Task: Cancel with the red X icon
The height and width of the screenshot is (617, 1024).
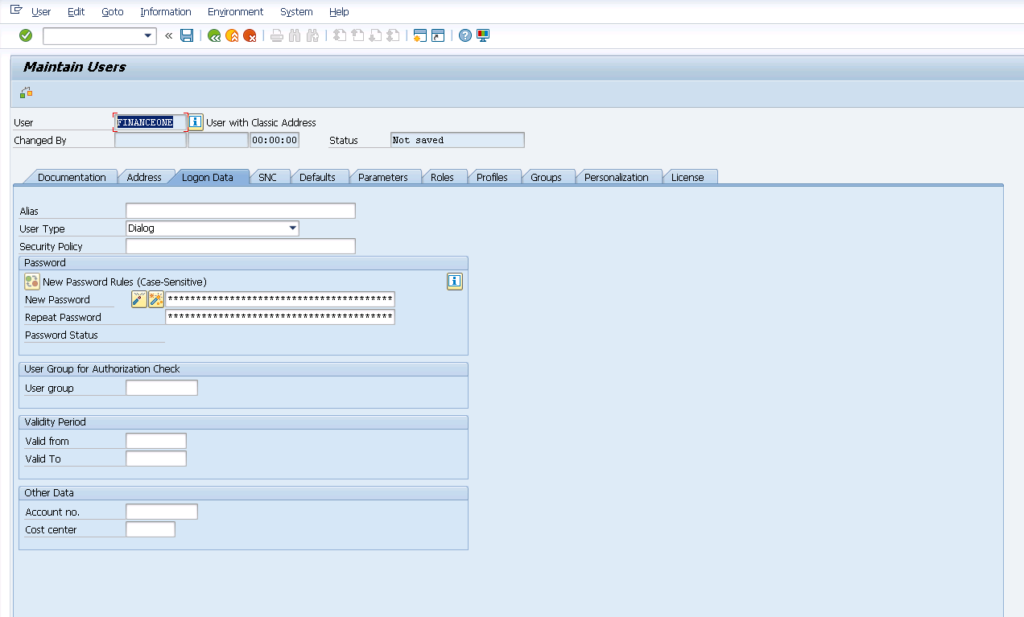Action: coord(249,36)
